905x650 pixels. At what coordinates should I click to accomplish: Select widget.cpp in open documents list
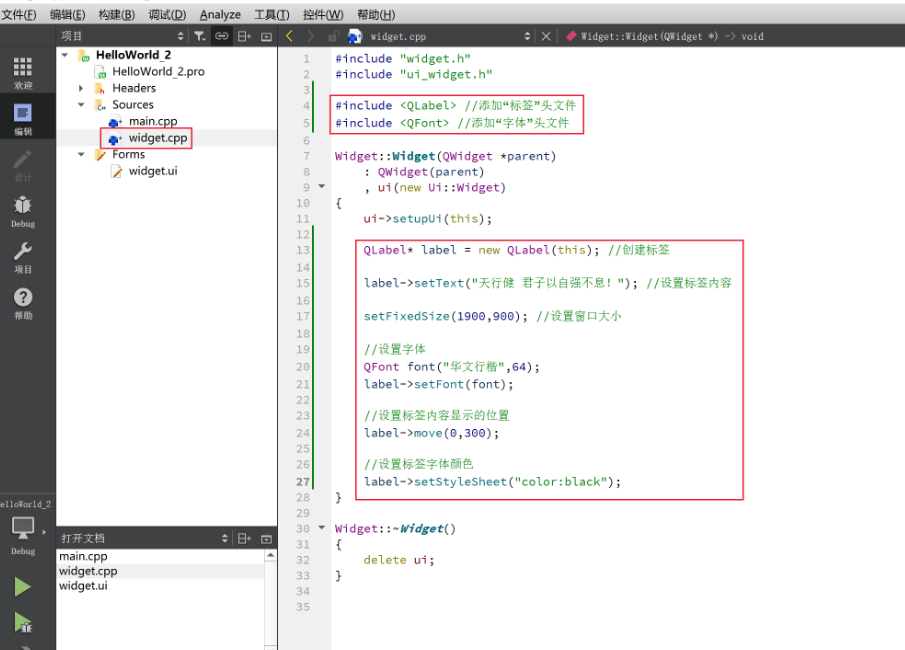click(88, 571)
